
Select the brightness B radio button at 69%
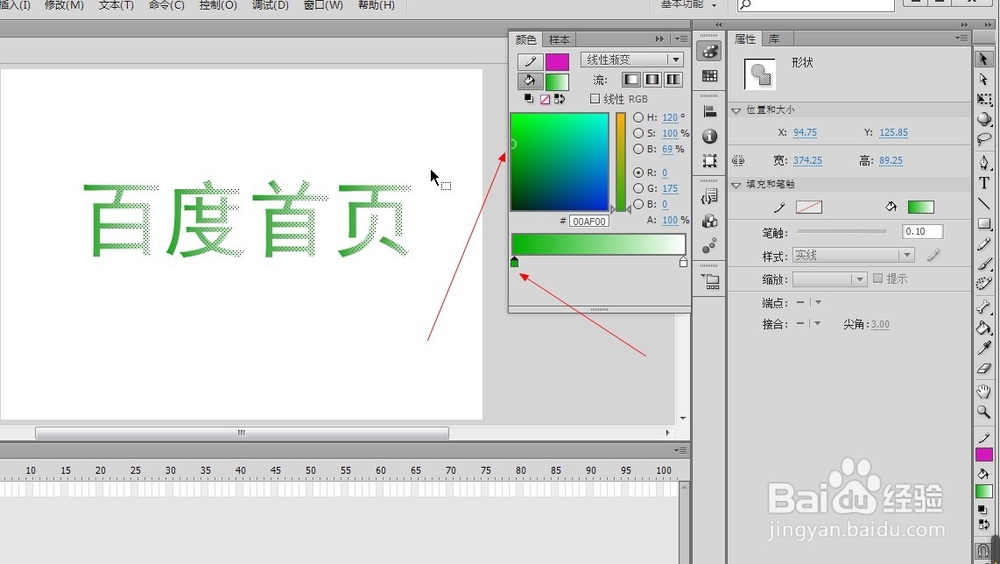click(638, 149)
